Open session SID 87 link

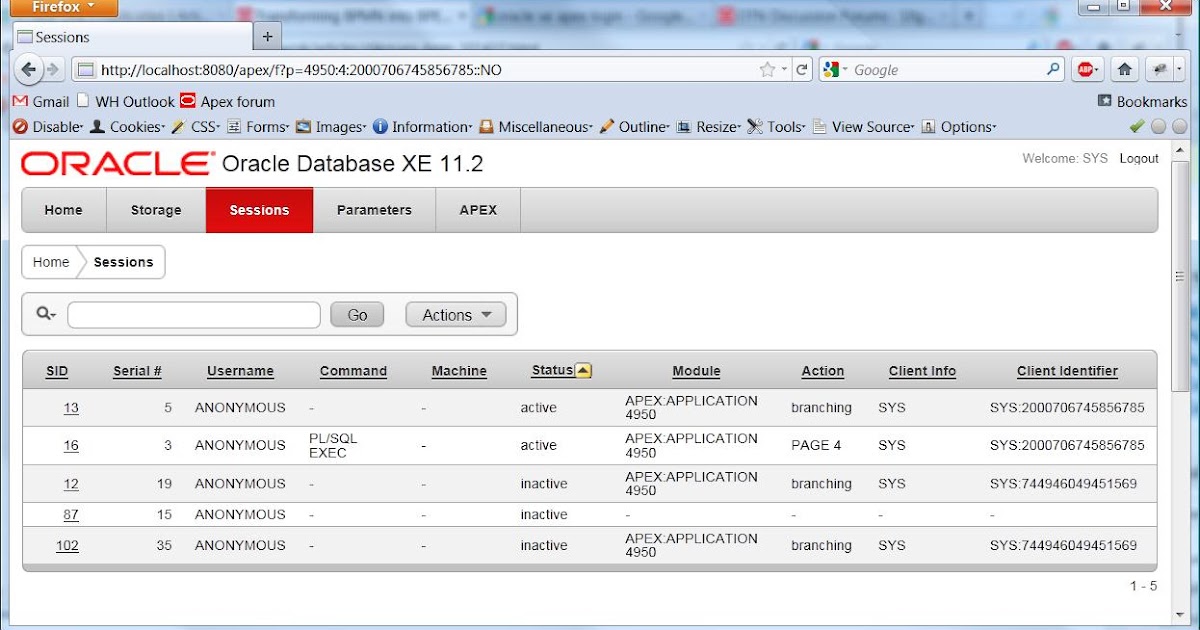(x=71, y=515)
